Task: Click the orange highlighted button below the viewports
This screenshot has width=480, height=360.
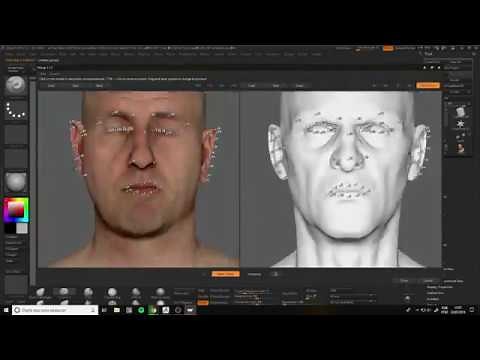Action: 226,274
